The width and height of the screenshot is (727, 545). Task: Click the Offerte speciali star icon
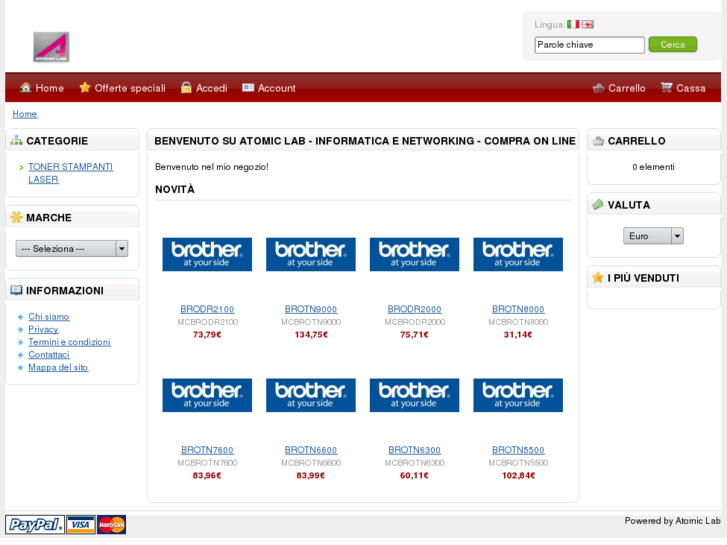[x=85, y=87]
